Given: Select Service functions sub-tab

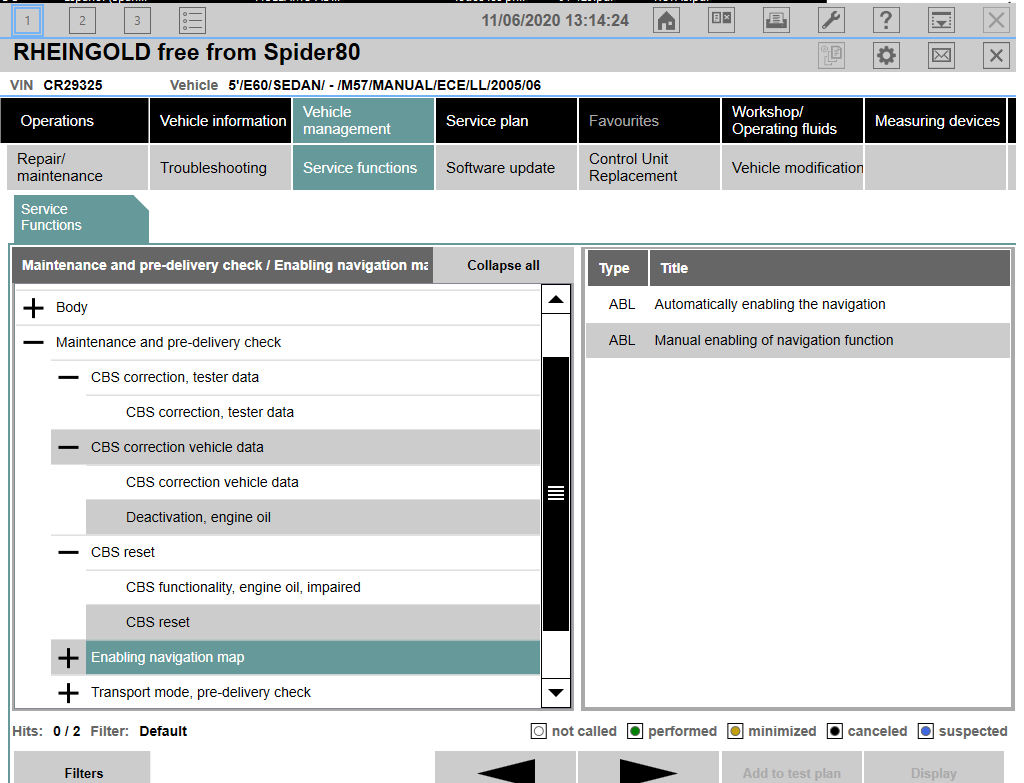Looking at the screenshot, I should click(363, 168).
